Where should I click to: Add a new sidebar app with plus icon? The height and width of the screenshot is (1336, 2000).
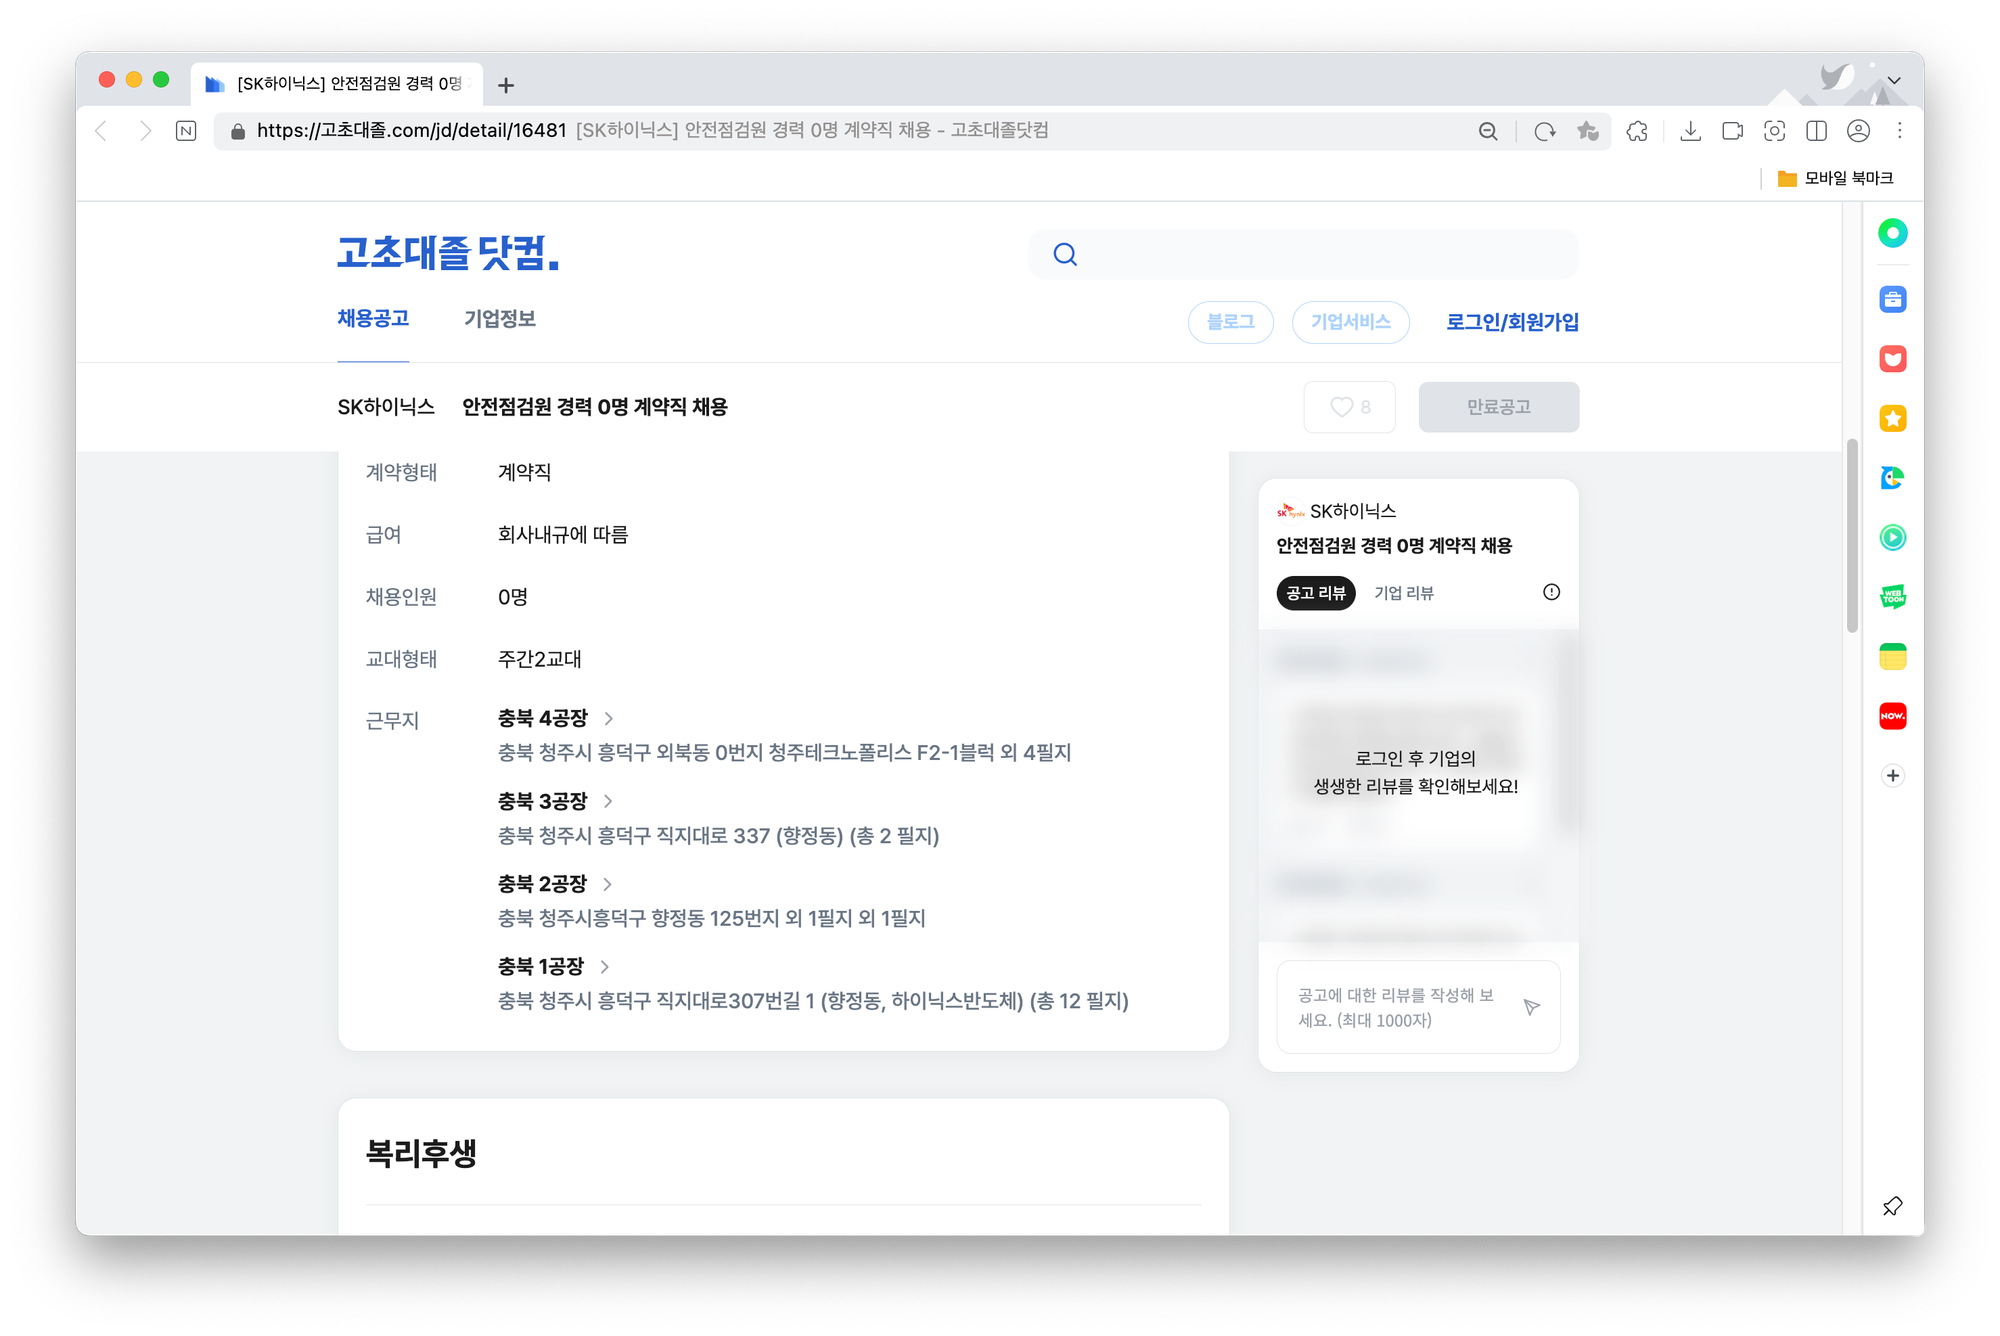1892,775
